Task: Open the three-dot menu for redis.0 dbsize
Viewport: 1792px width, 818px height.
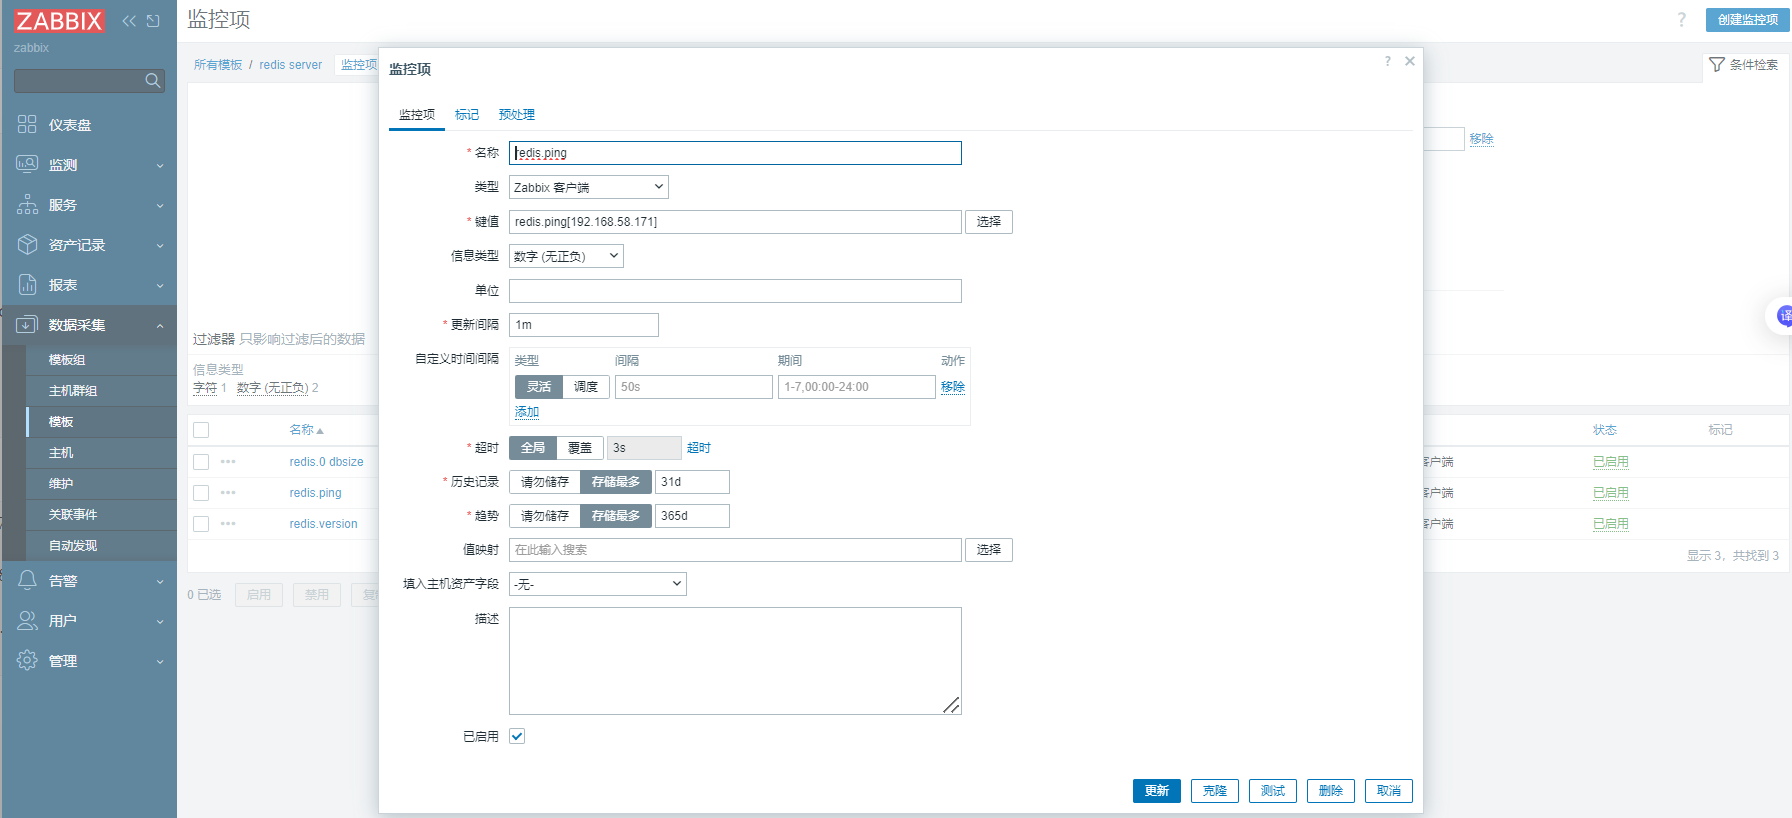Action: [228, 462]
